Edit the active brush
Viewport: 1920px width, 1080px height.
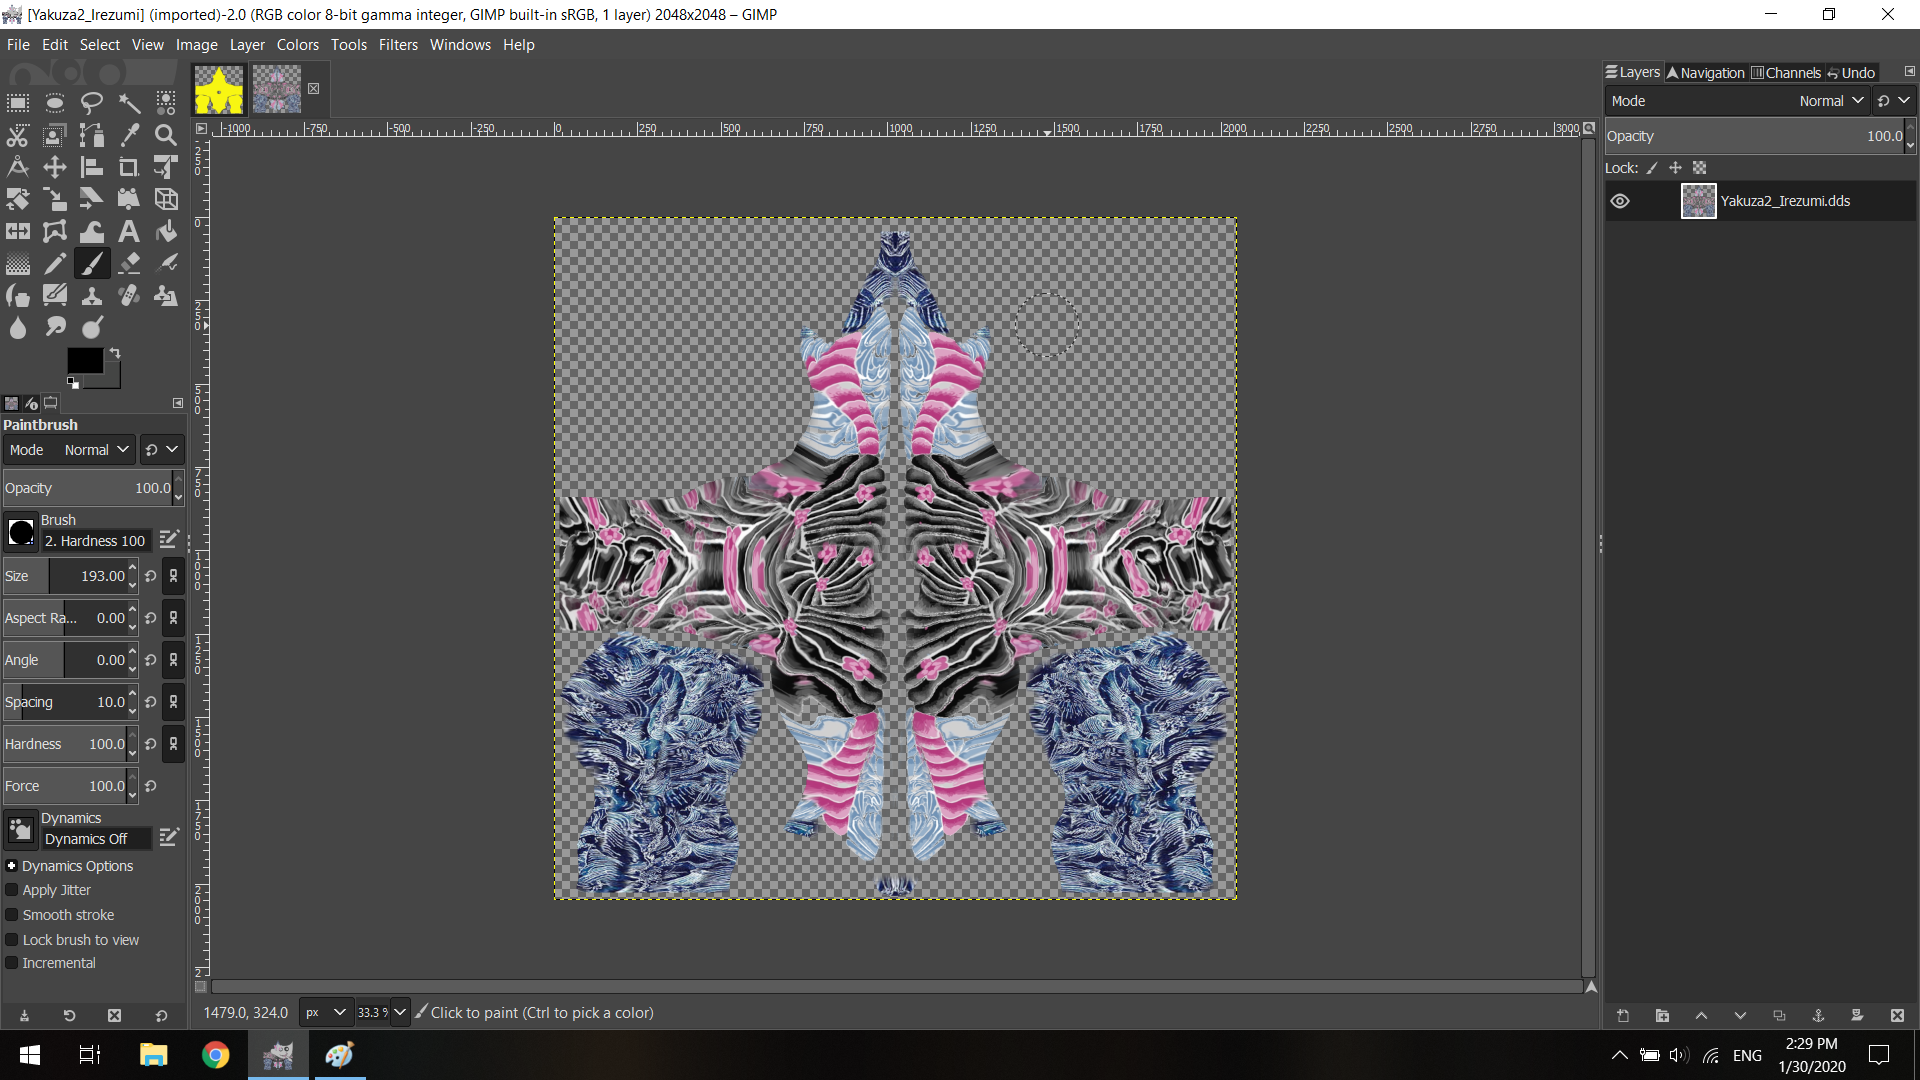pyautogui.click(x=169, y=540)
